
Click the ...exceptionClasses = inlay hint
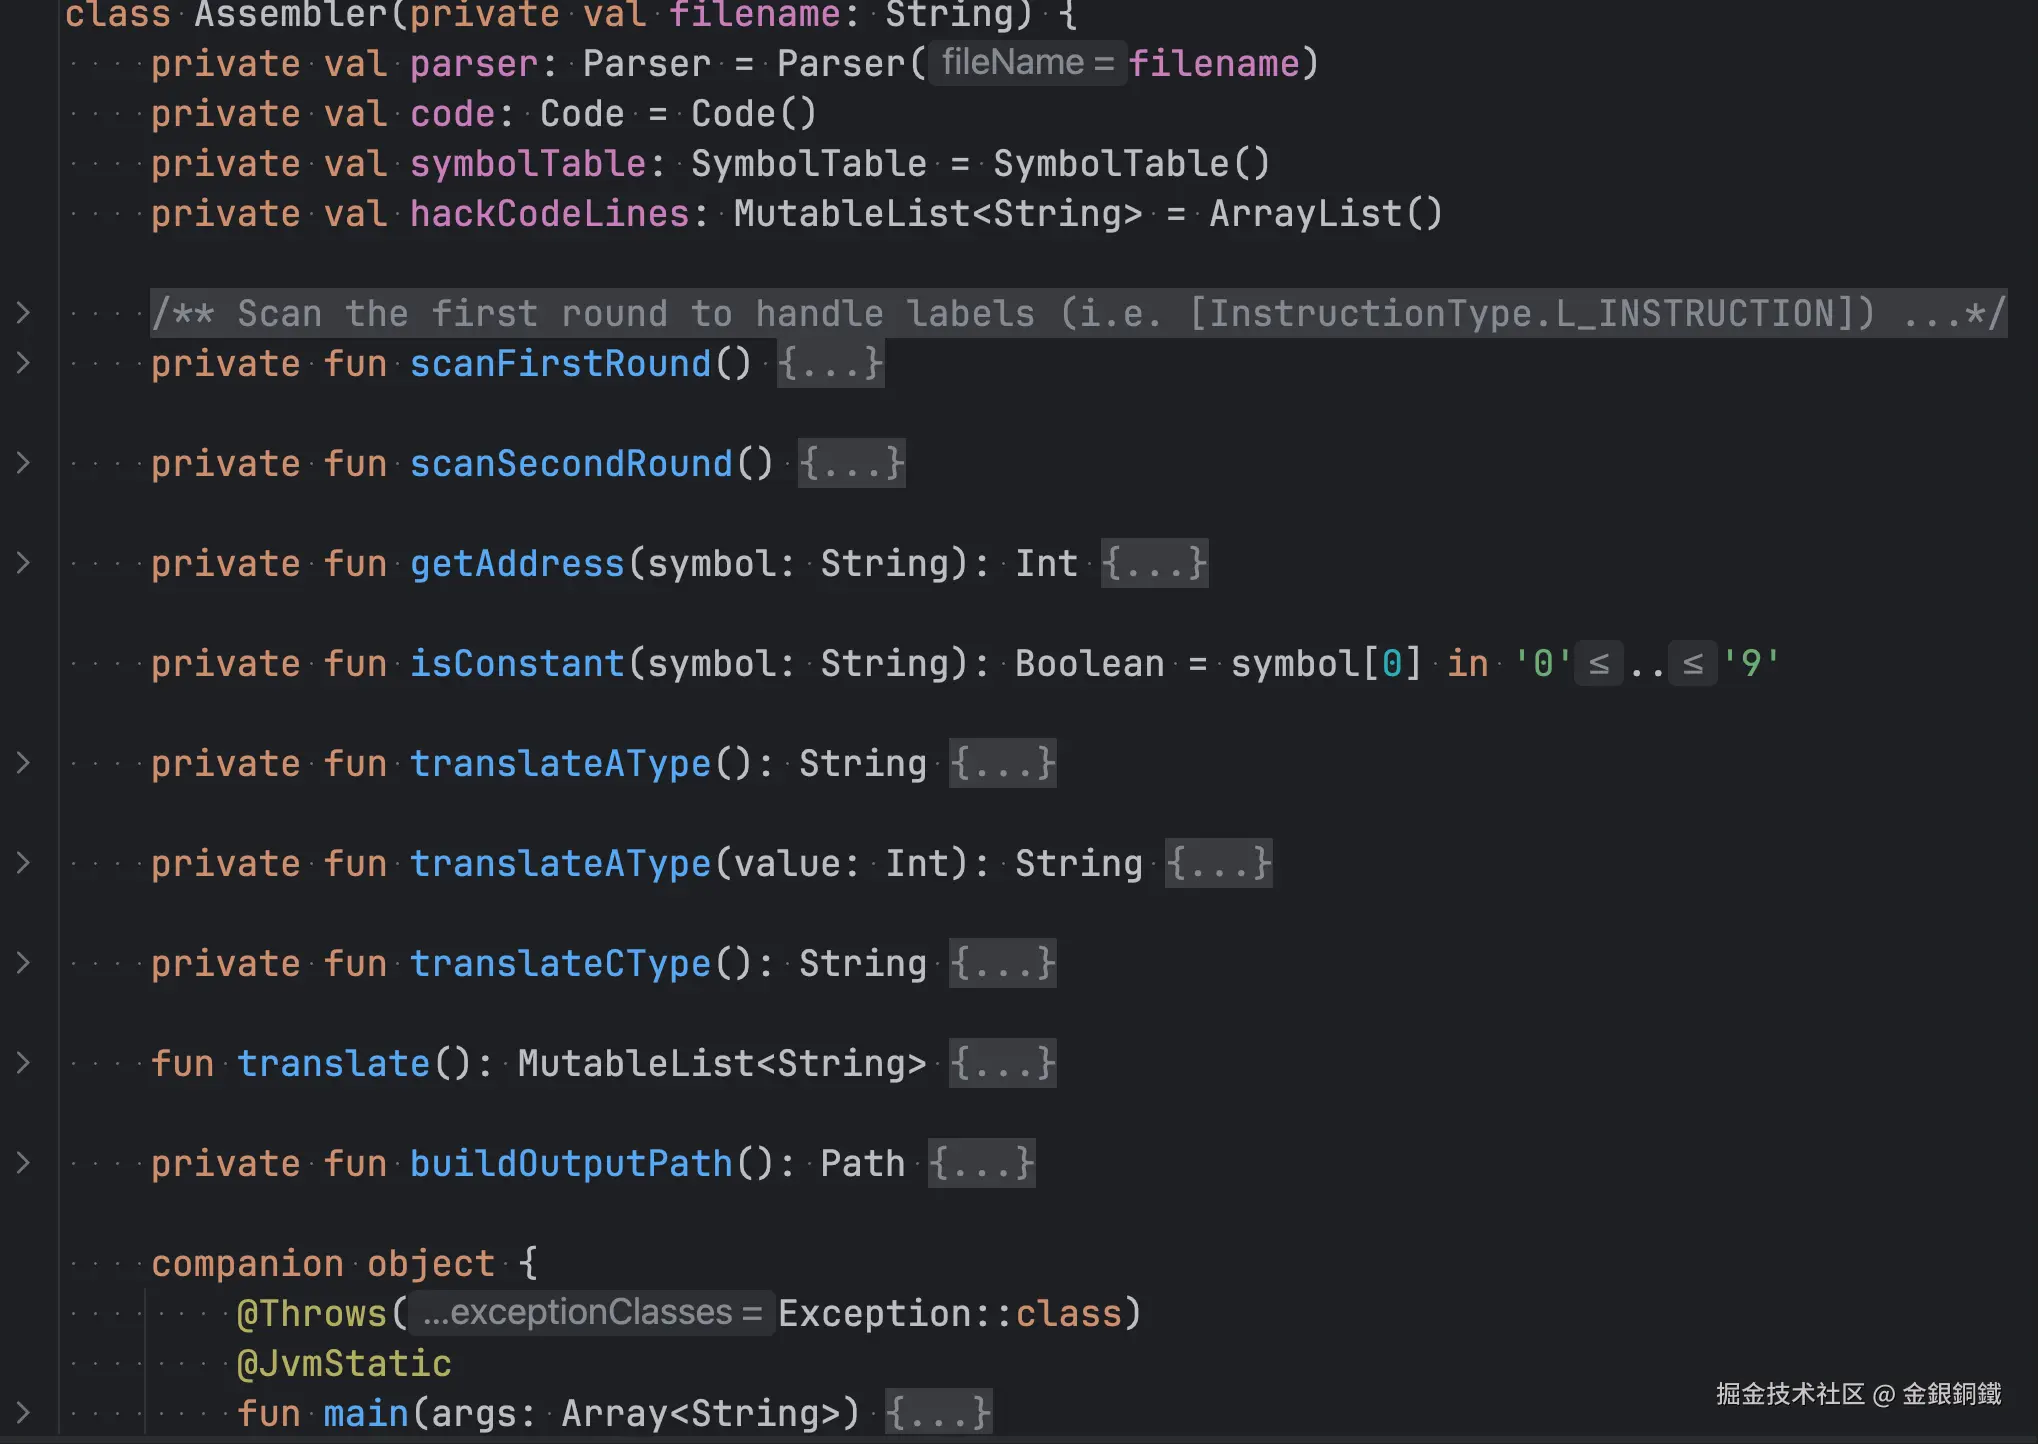tap(591, 1313)
